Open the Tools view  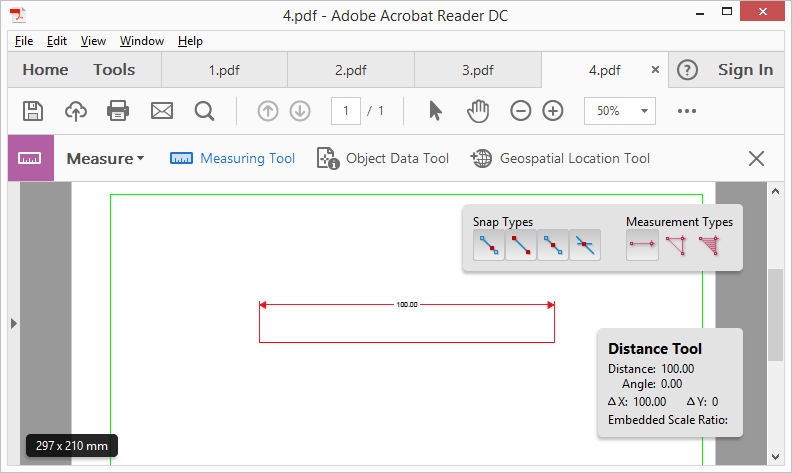pos(114,70)
